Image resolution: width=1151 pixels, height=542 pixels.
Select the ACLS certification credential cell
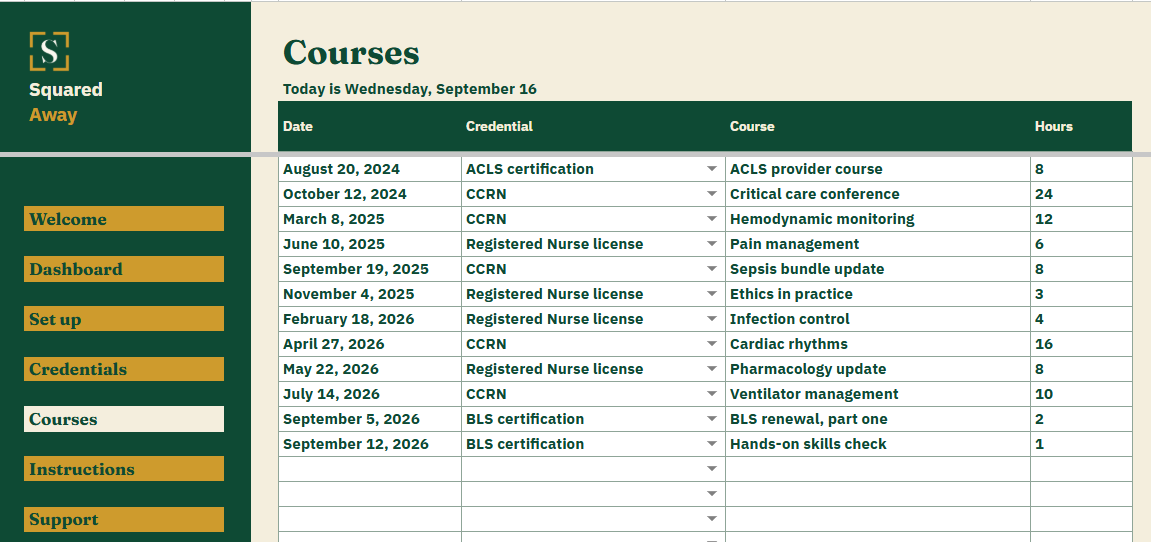[x=593, y=169]
